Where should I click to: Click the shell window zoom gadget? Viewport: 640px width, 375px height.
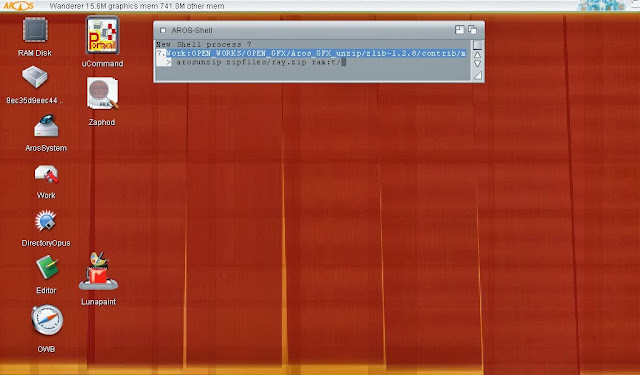460,30
